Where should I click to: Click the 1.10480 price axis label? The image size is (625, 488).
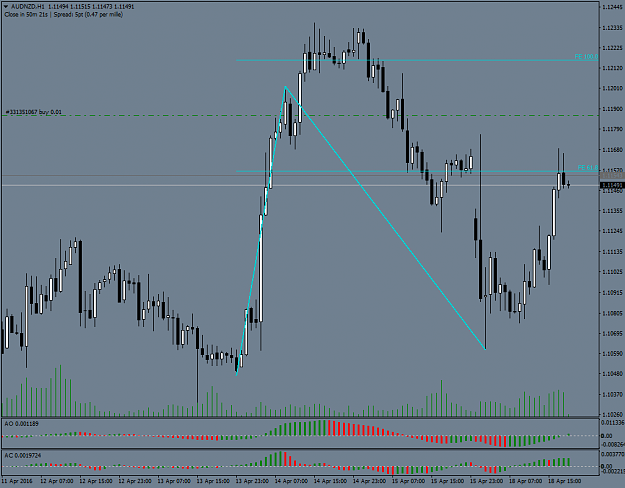tap(613, 374)
